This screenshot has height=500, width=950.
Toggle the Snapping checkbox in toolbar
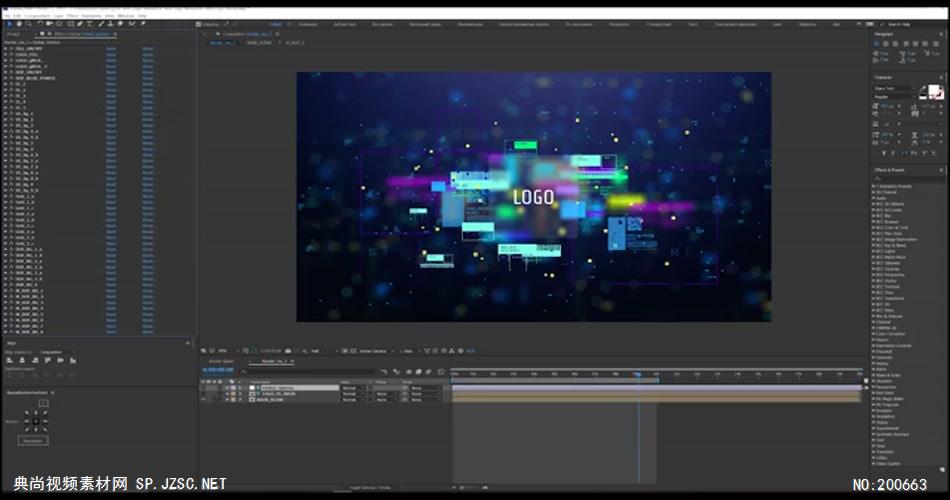click(x=198, y=24)
